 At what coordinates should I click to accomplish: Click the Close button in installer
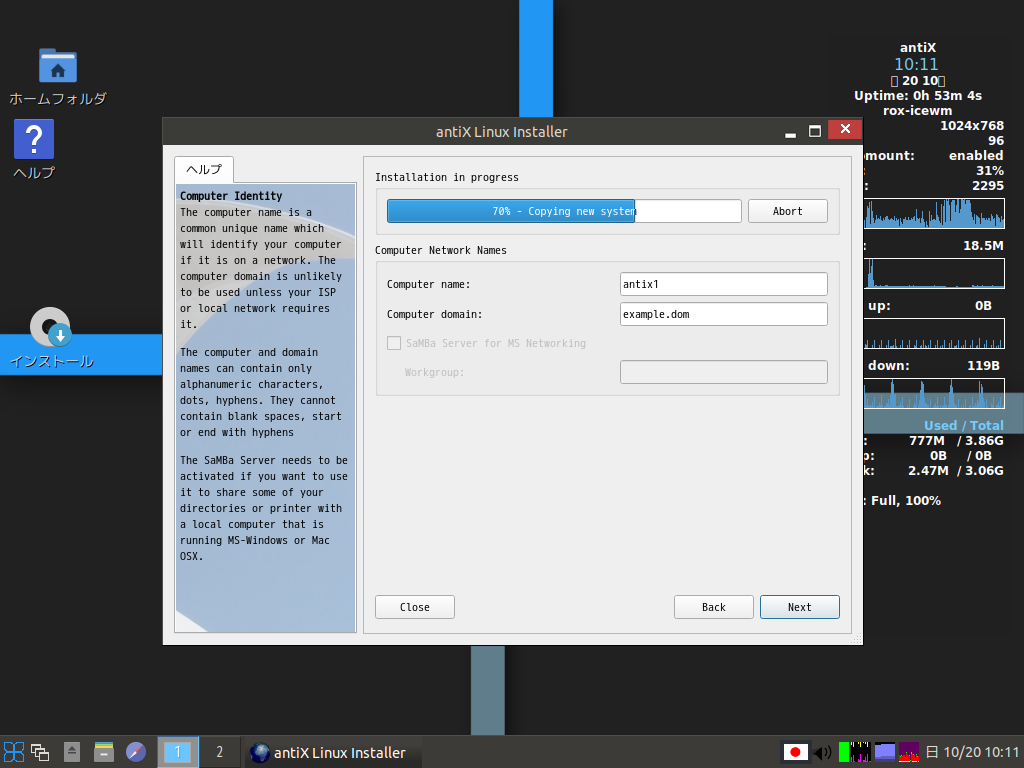pos(415,607)
